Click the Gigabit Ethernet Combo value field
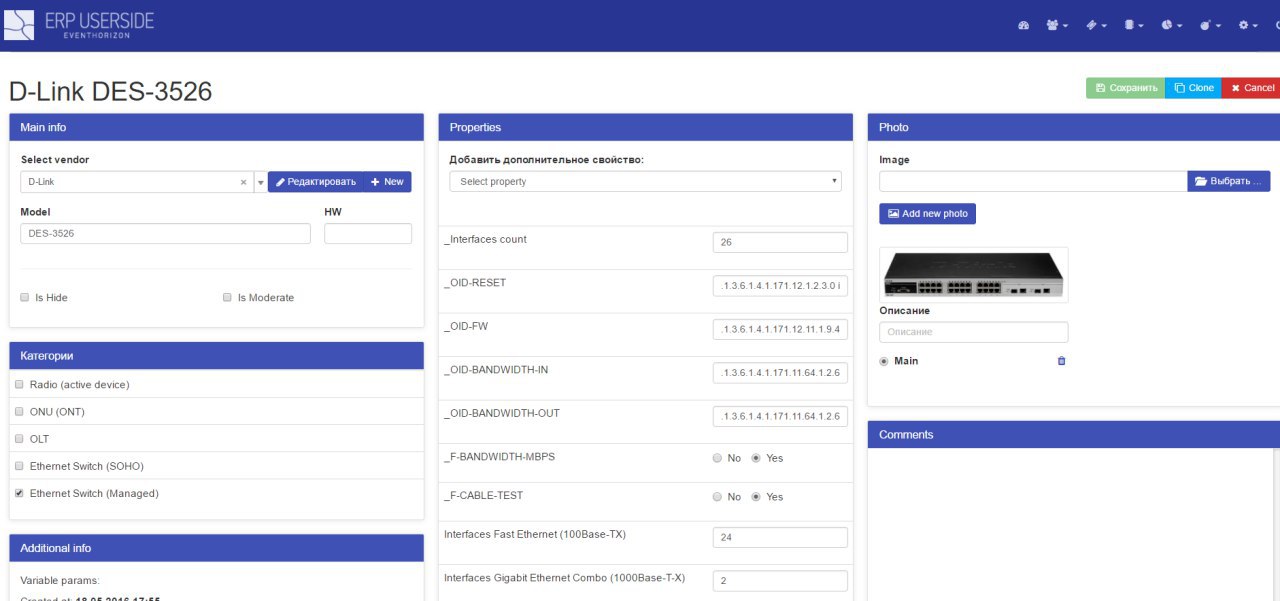Screen dimensions: 1280x601 pos(780,581)
